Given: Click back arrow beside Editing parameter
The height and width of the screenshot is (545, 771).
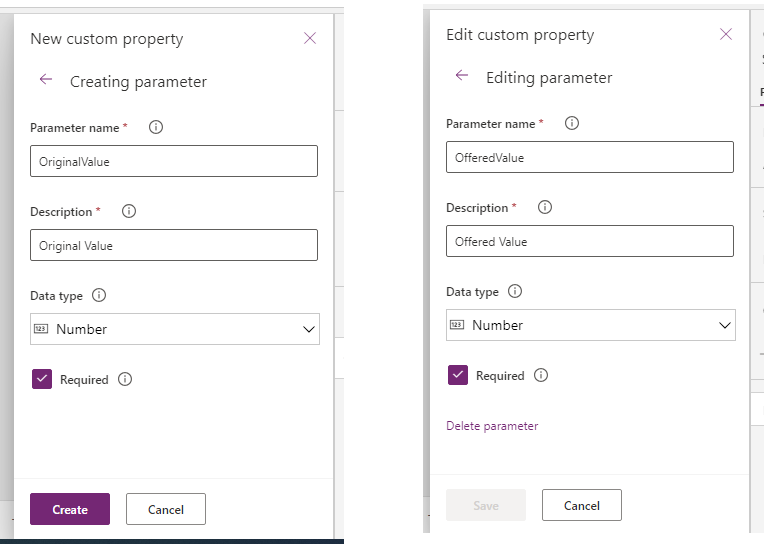Looking at the screenshot, I should (x=461, y=76).
